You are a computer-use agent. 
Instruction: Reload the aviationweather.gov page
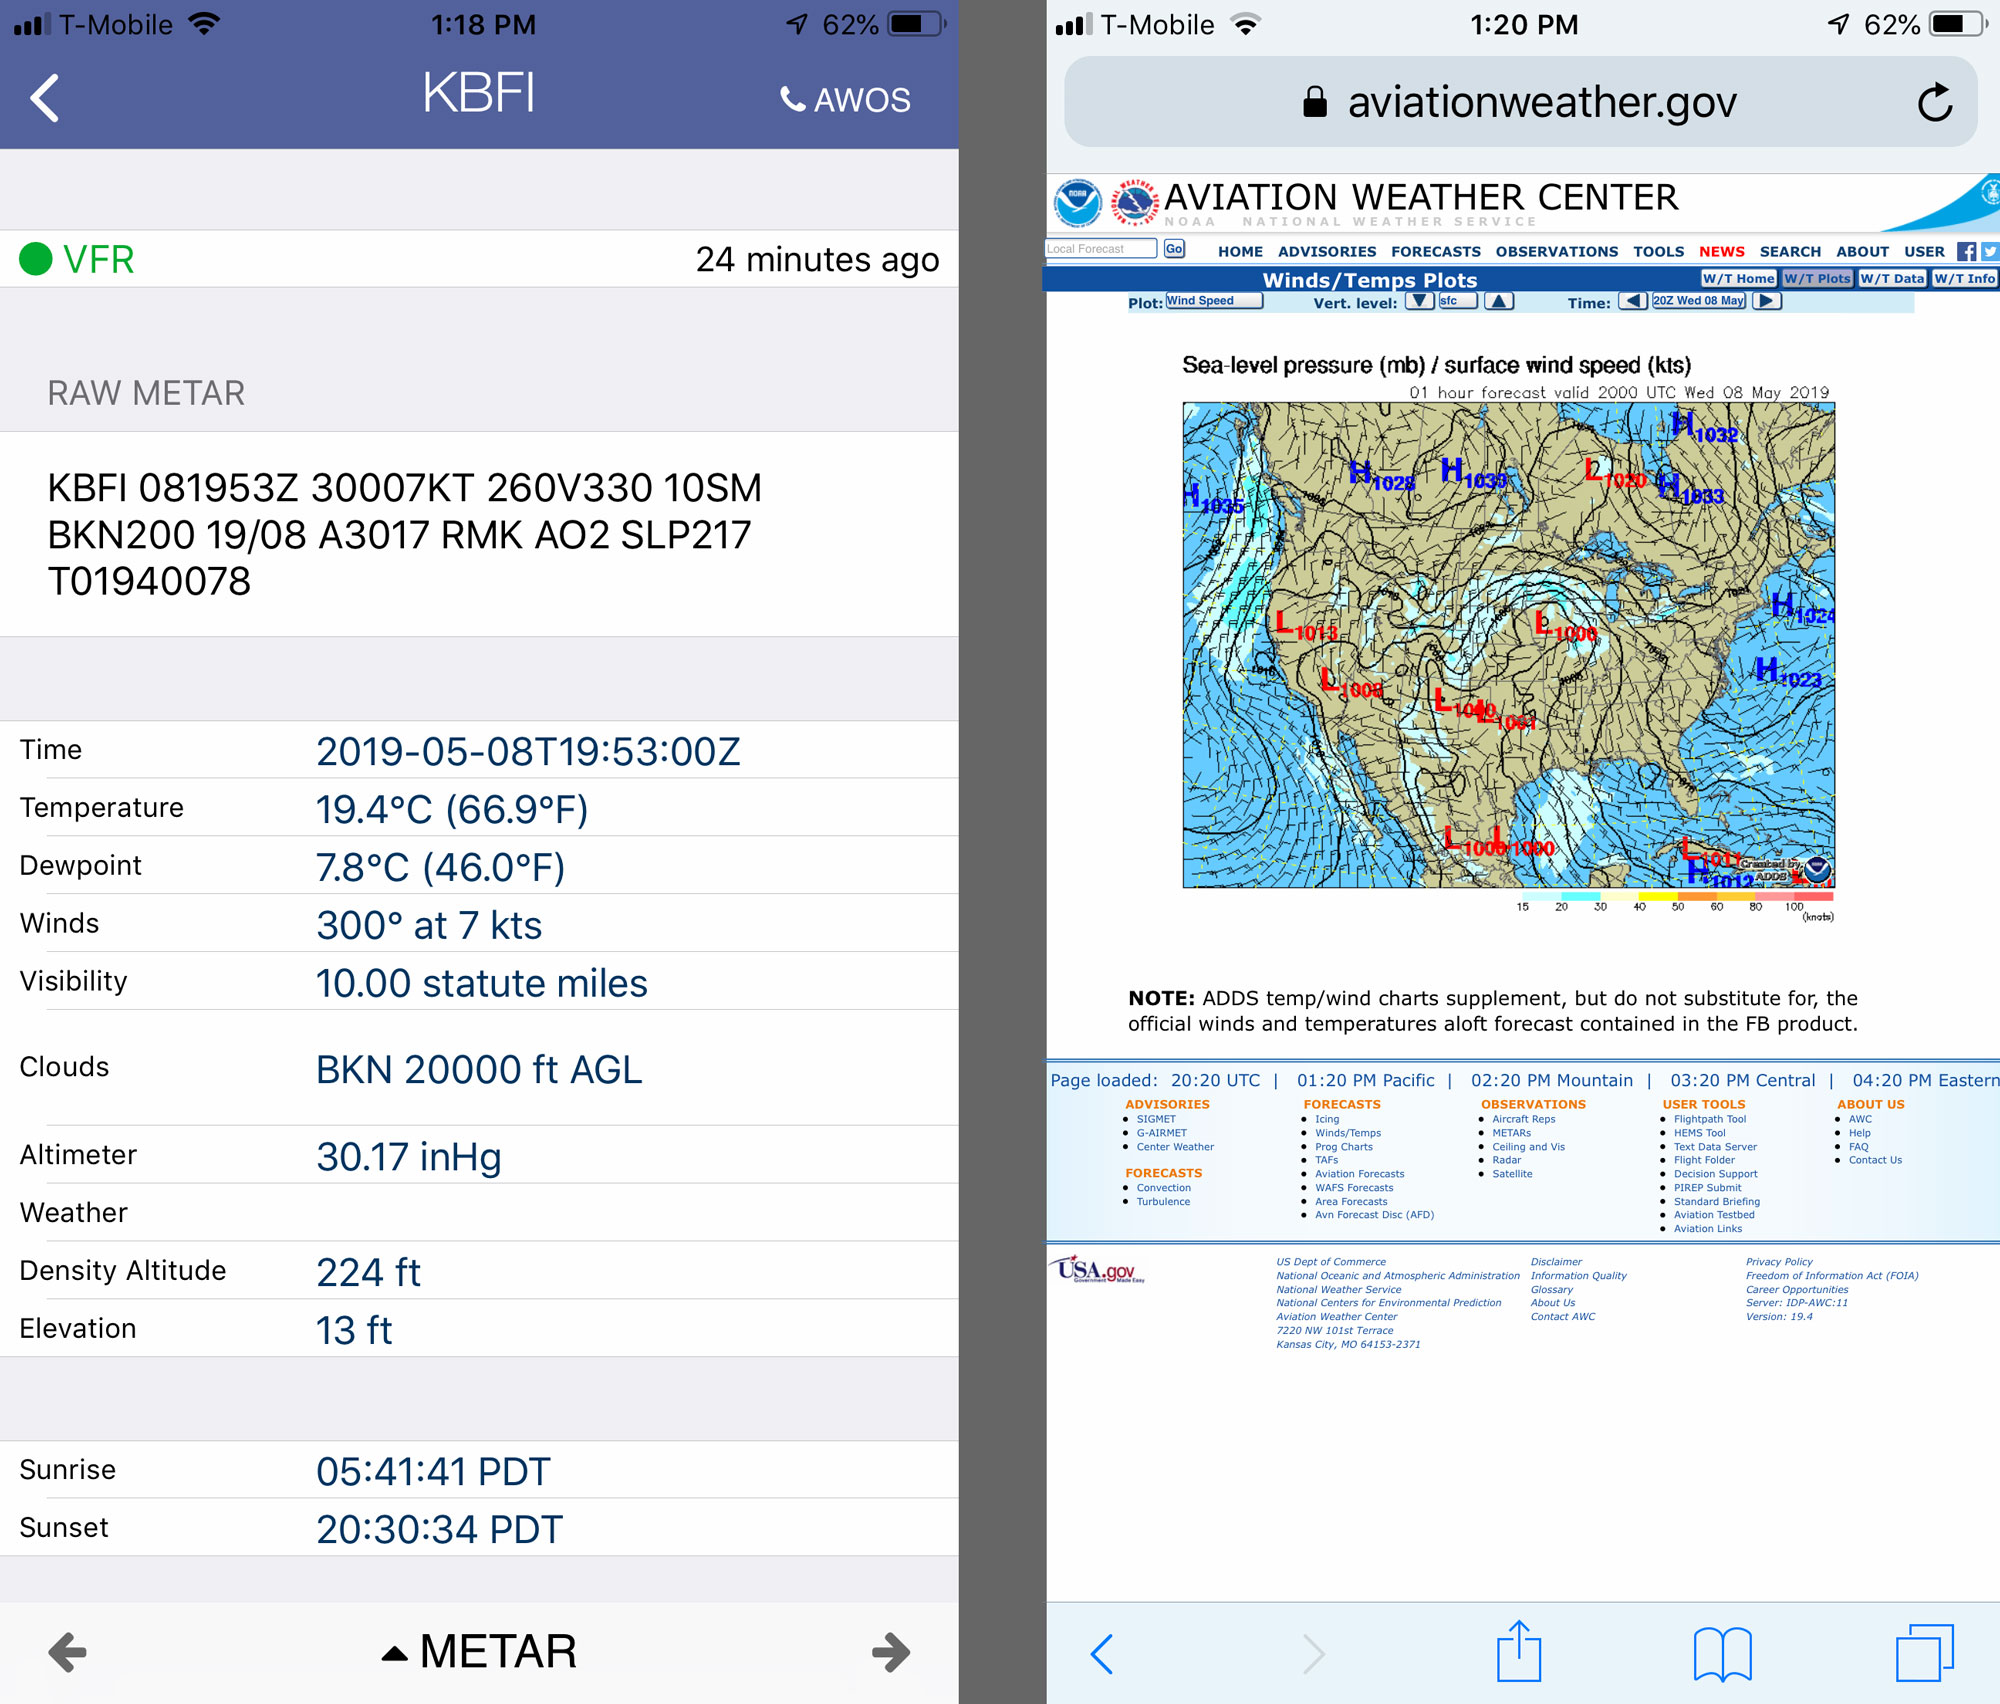pos(1935,102)
